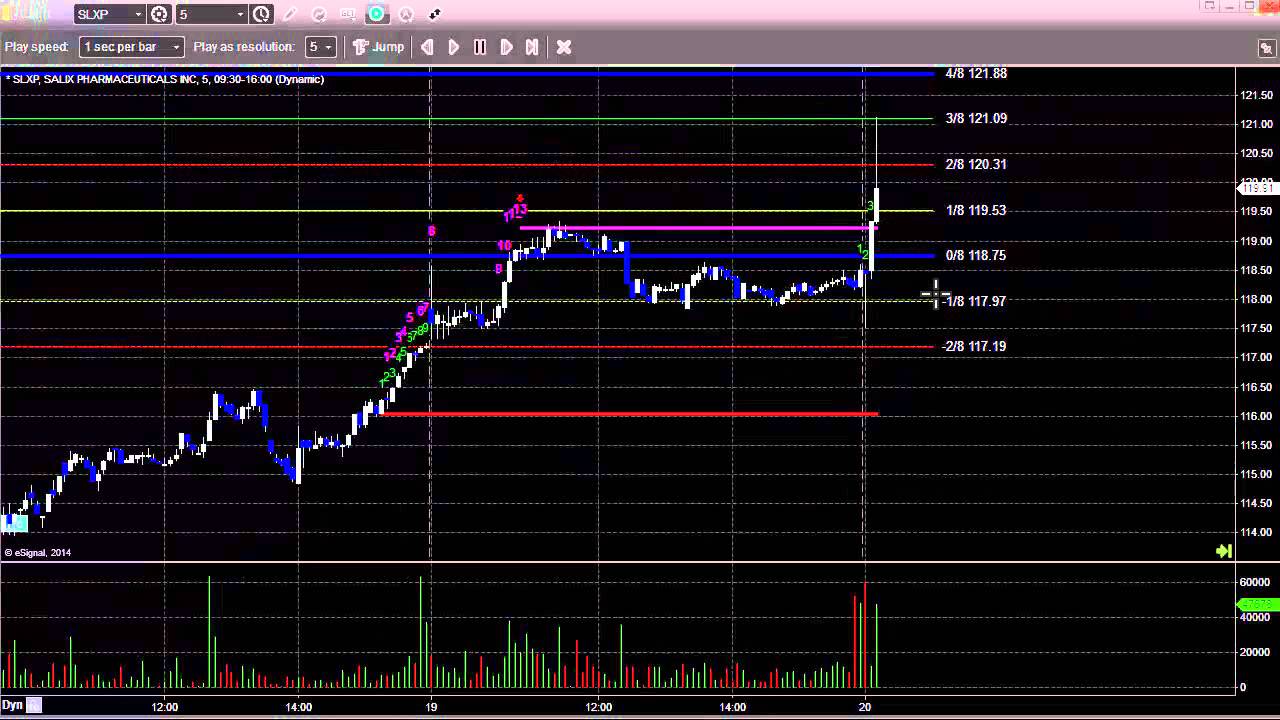Screen dimensions: 1280x720
Task: Click the 121.50 price axis label
Action: pyautogui.click(x=1256, y=95)
